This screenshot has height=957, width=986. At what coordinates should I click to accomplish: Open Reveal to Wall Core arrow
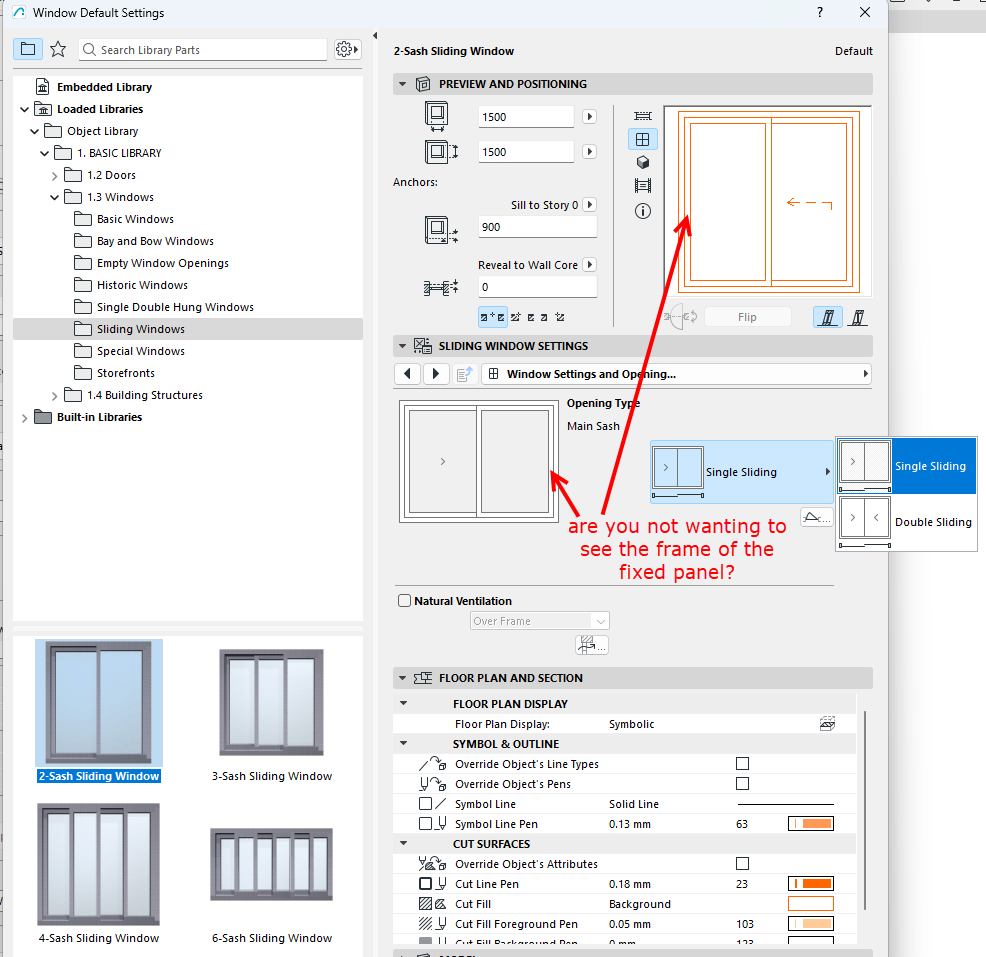589,265
